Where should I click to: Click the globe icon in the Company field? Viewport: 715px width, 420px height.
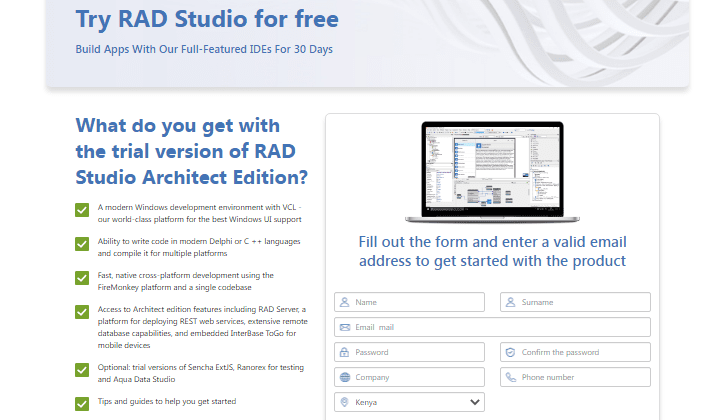344,377
